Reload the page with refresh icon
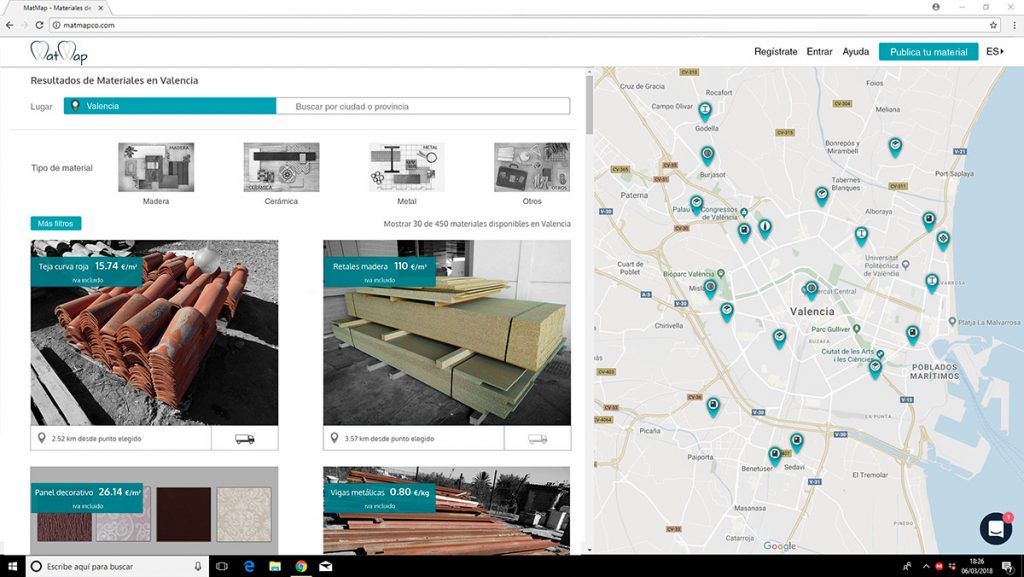Image resolution: width=1024 pixels, height=577 pixels. coord(39,25)
